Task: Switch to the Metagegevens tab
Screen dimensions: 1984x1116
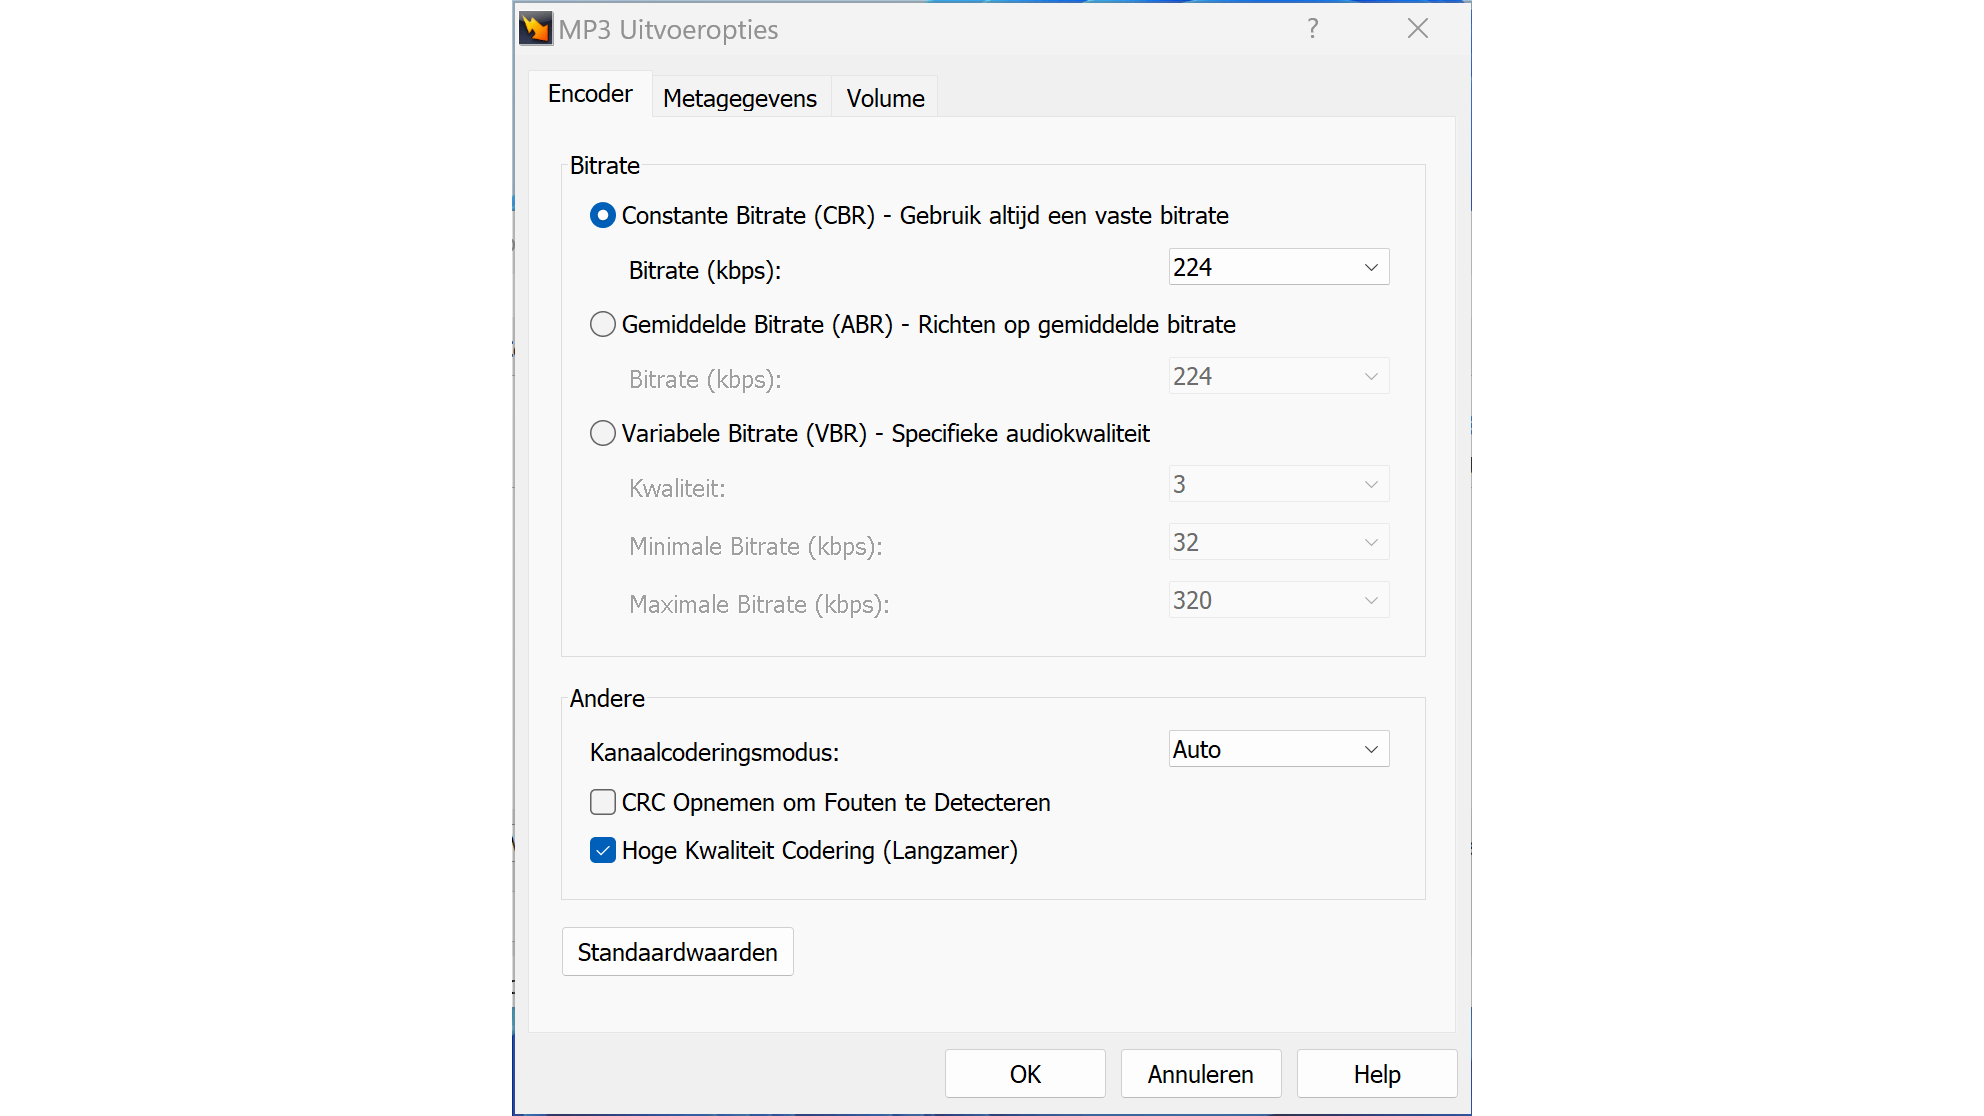Action: 740,99
